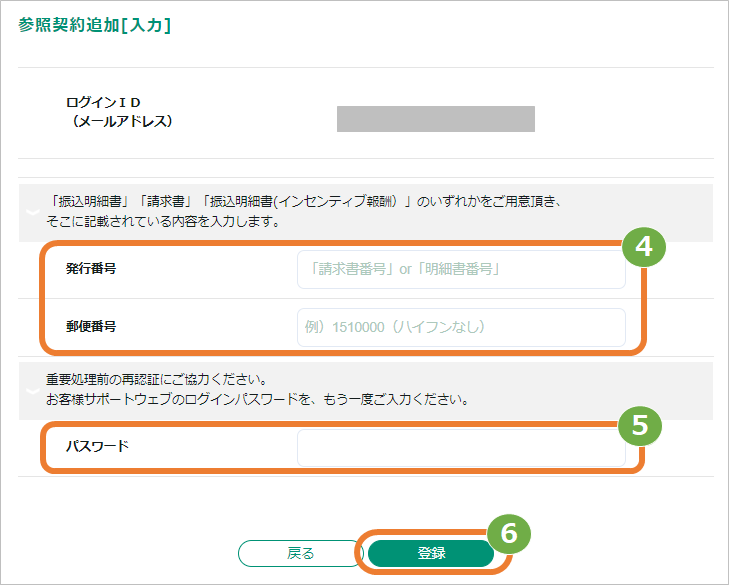Viewport: 729px width, 585px height.
Task: Collapse the 振込明細書 instruction section chevron
Action: coord(33,212)
